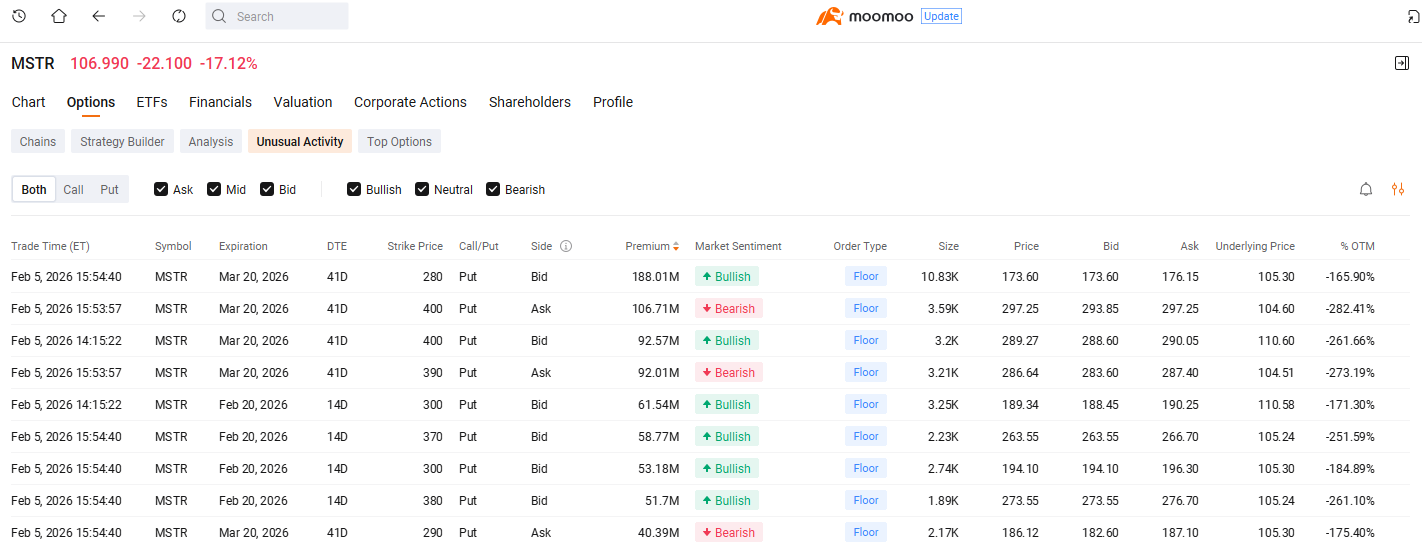Viewport: 1422px width, 543px height.
Task: Click the 297.25 price cell
Action: pyautogui.click(x=1020, y=308)
